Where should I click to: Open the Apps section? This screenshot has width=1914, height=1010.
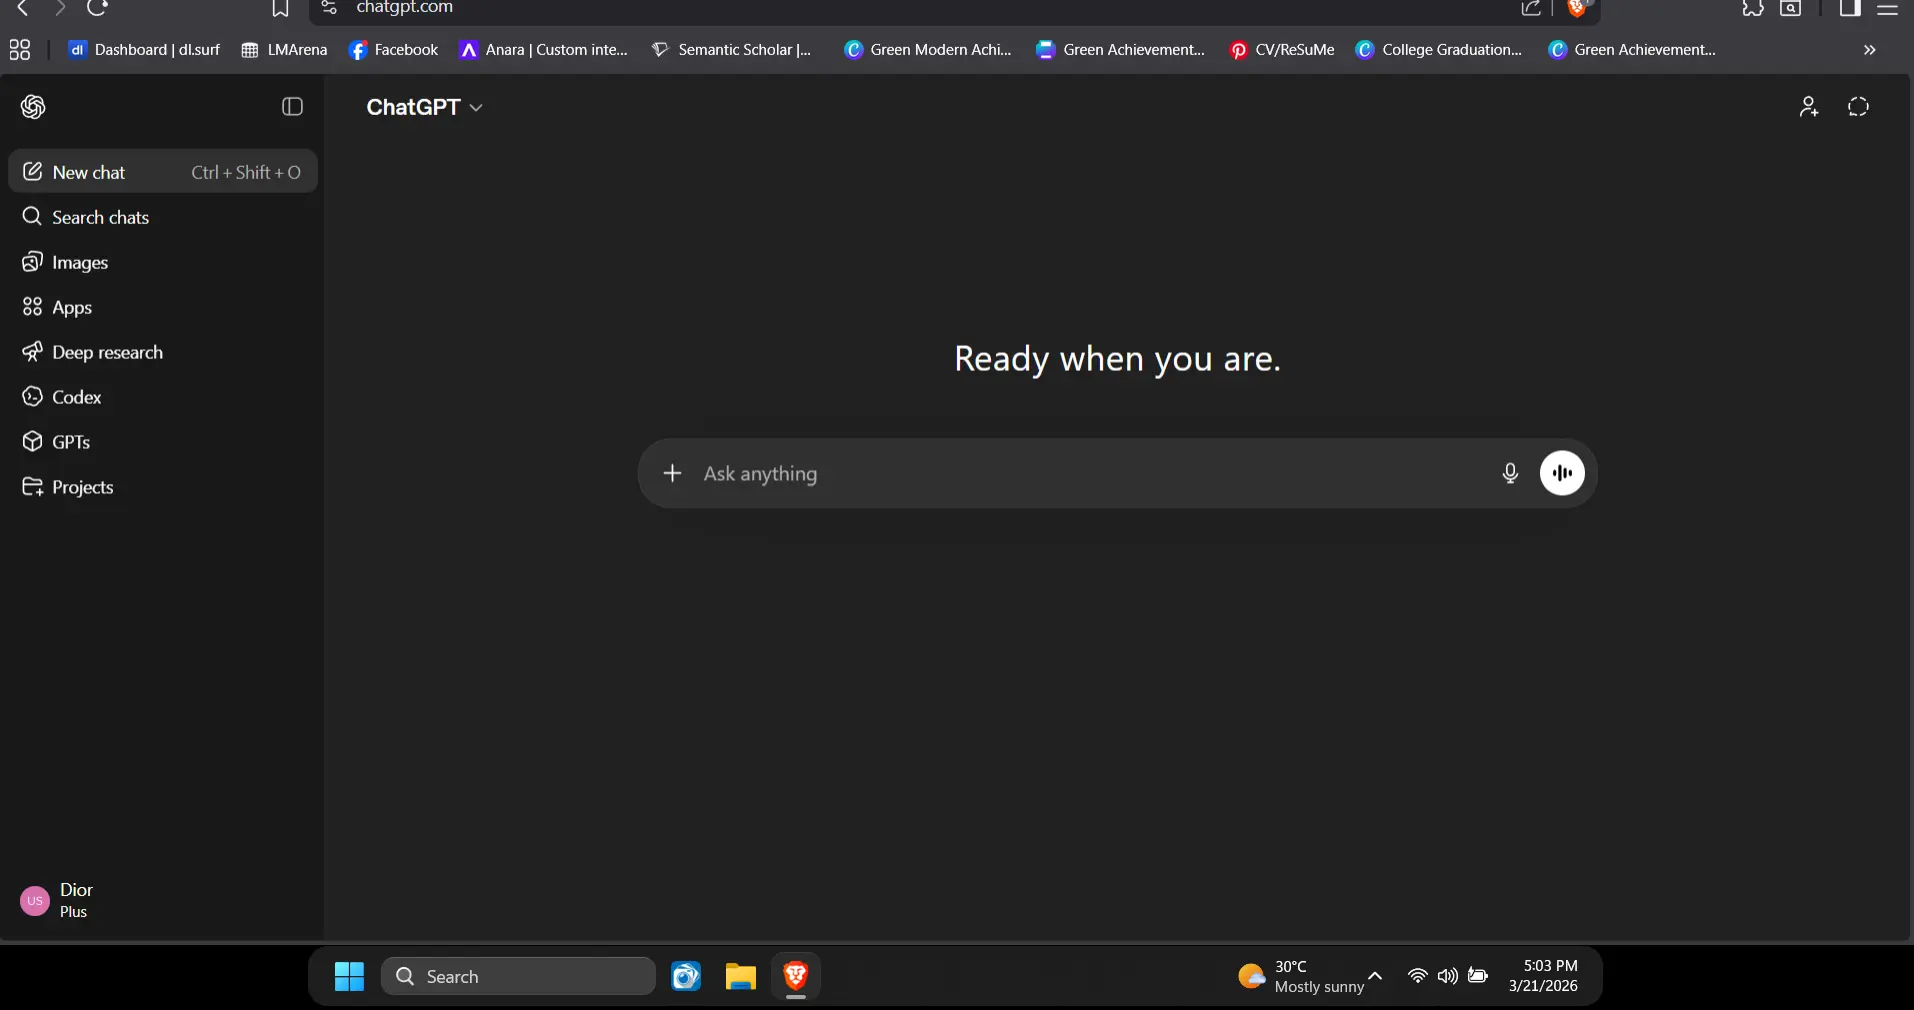tap(163, 307)
